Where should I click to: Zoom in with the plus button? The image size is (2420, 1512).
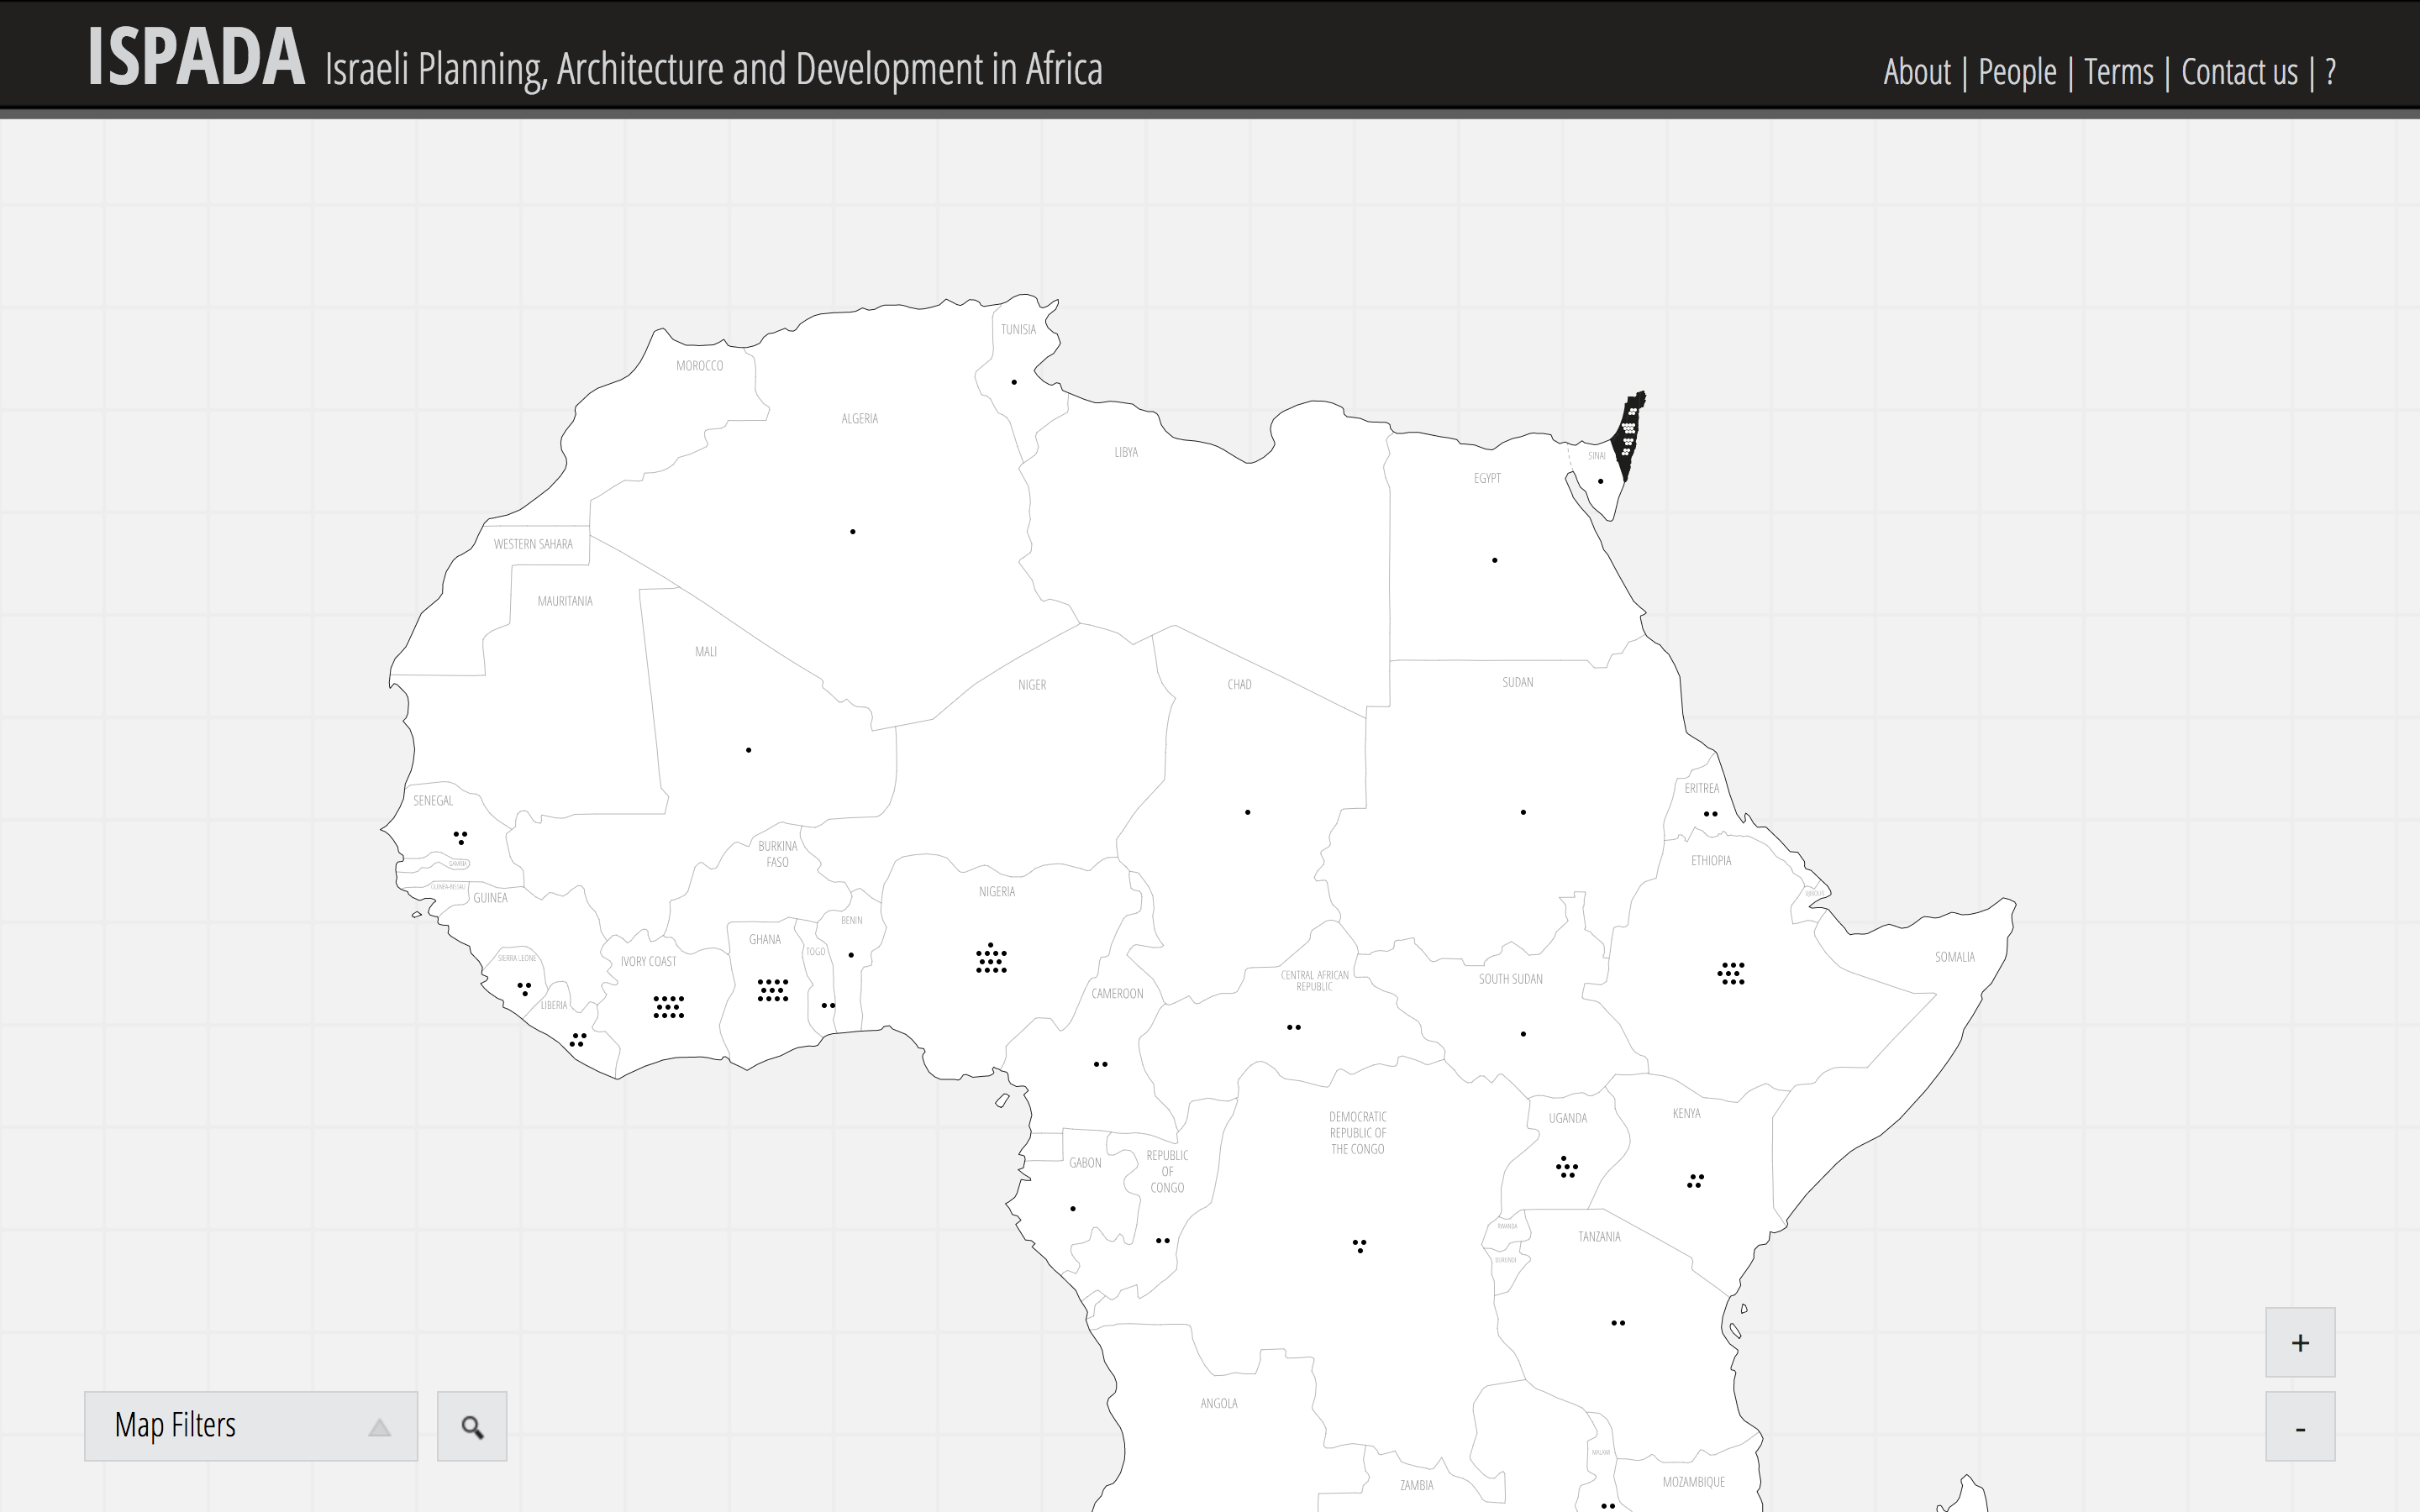pyautogui.click(x=2299, y=1342)
